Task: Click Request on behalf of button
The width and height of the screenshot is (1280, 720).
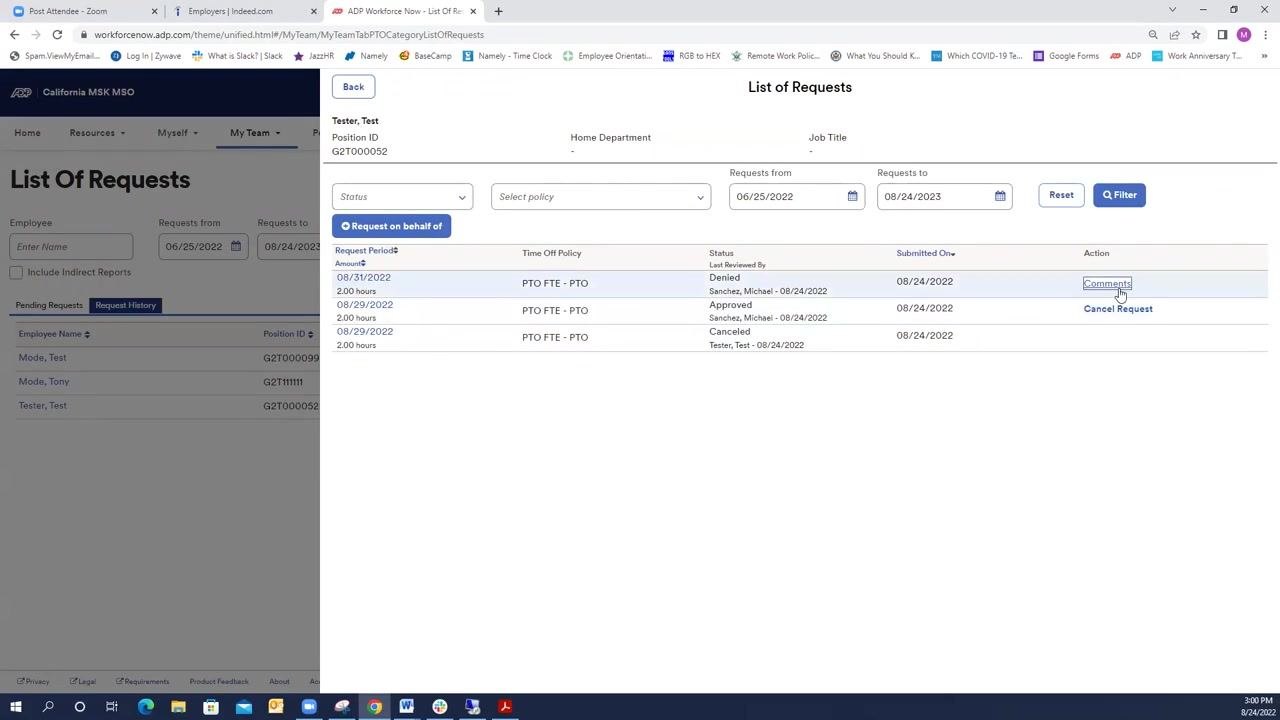Action: (391, 226)
